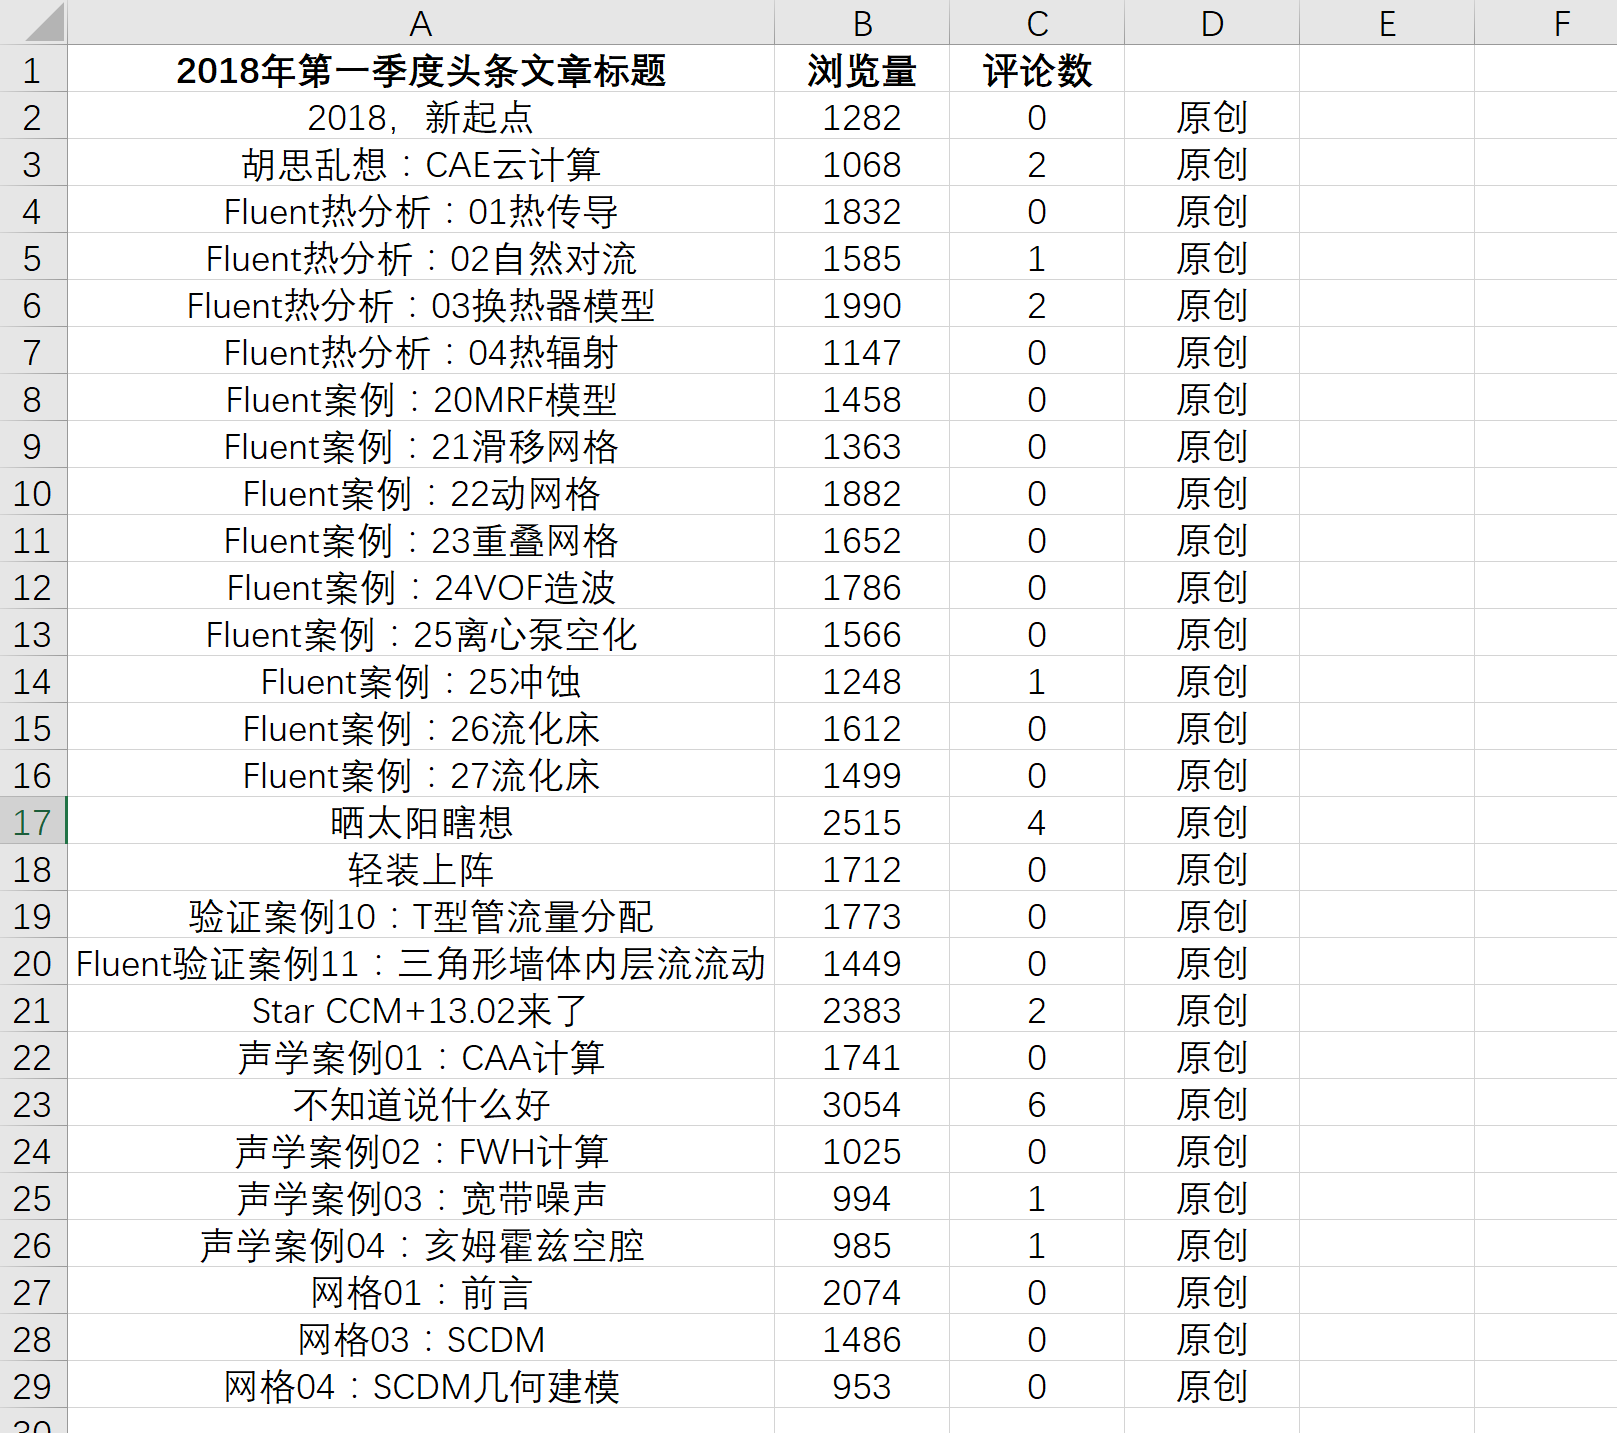Select cell Fluent热分析：01热传导
Viewport: 1617px width, 1433px height.
click(421, 210)
